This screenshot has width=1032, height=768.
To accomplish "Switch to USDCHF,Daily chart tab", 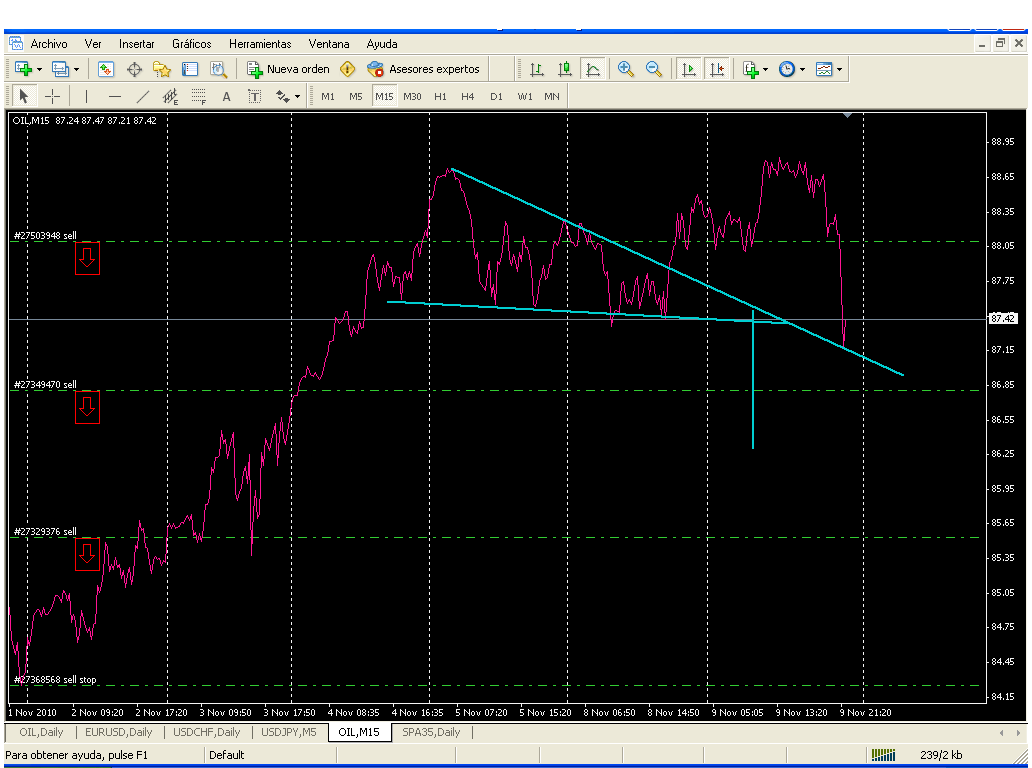I will 207,732.
